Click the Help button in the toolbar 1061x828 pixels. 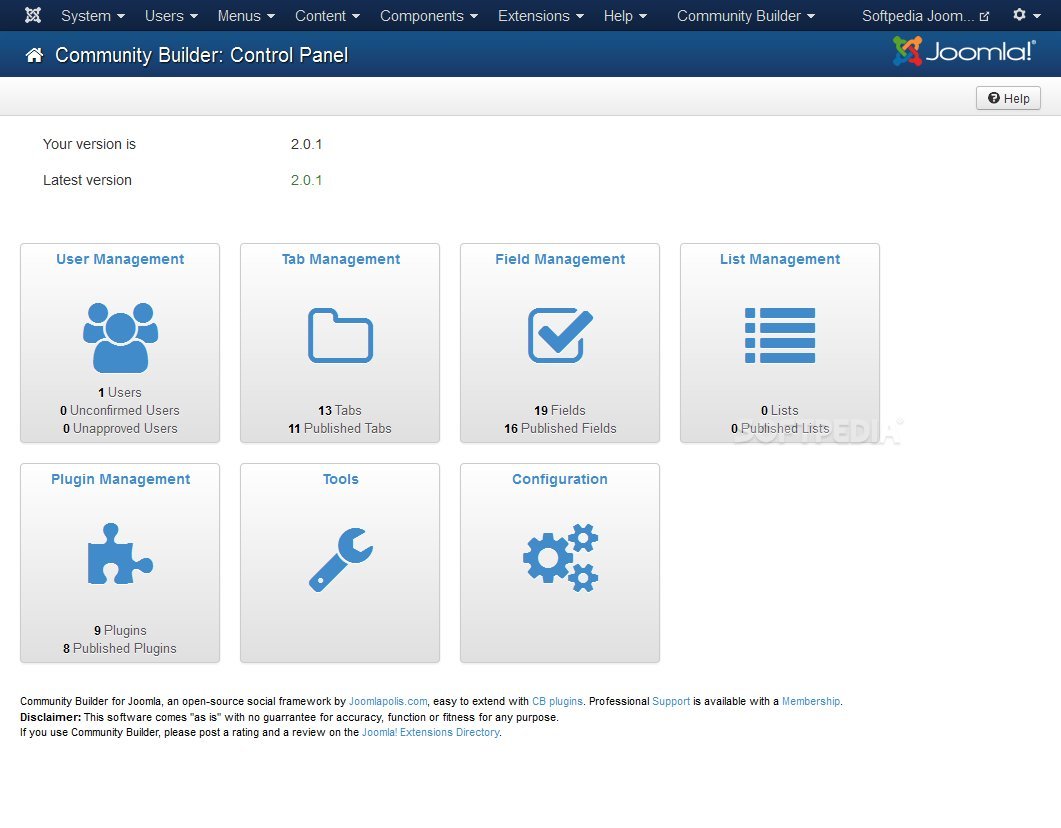pyautogui.click(x=1008, y=98)
